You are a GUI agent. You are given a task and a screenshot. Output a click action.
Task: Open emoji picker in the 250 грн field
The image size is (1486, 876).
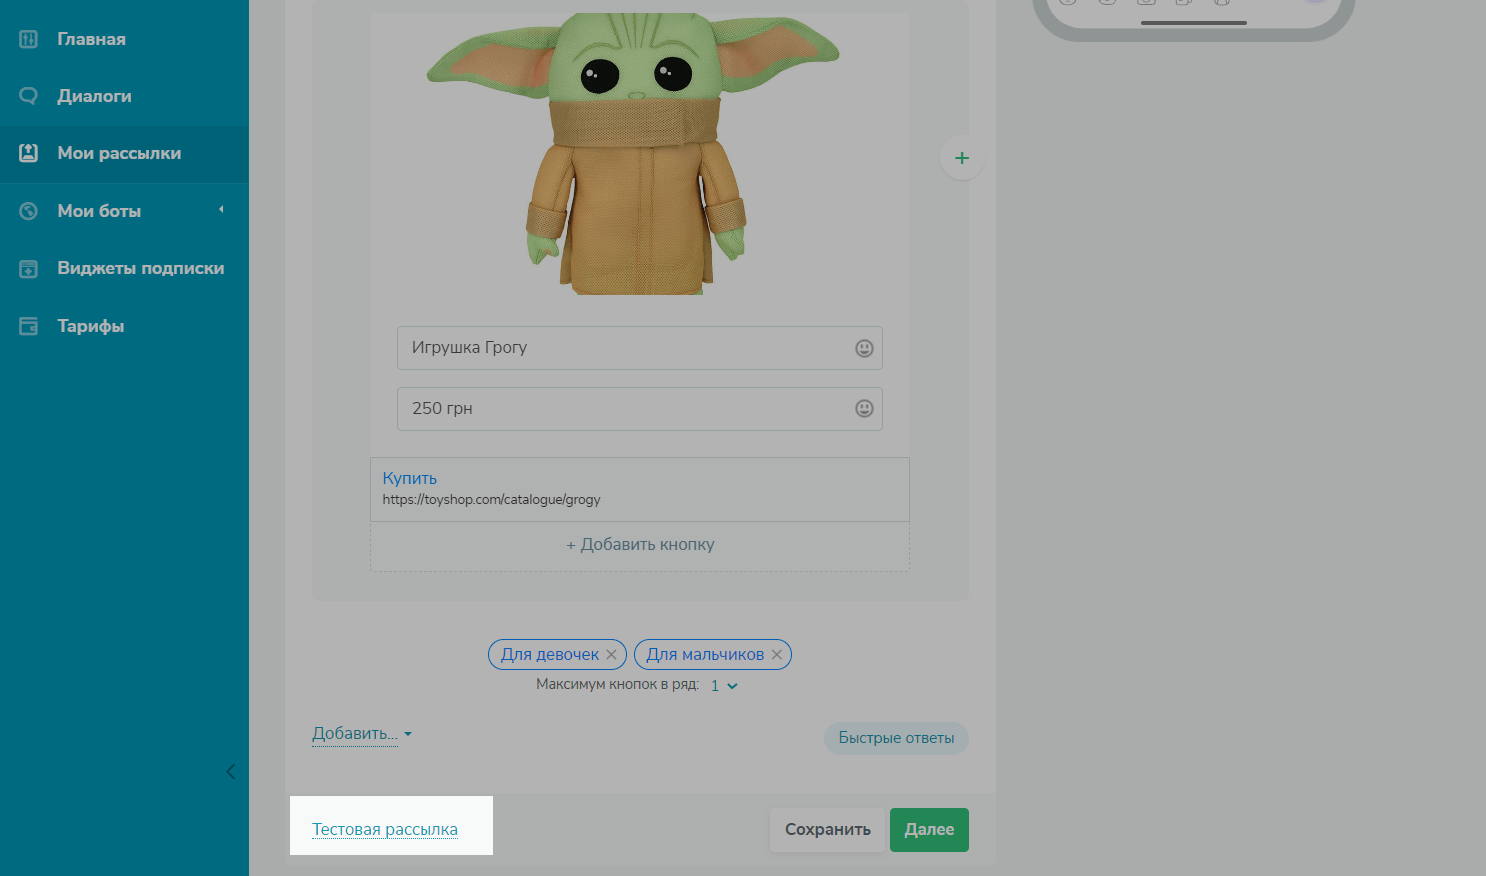coord(864,408)
